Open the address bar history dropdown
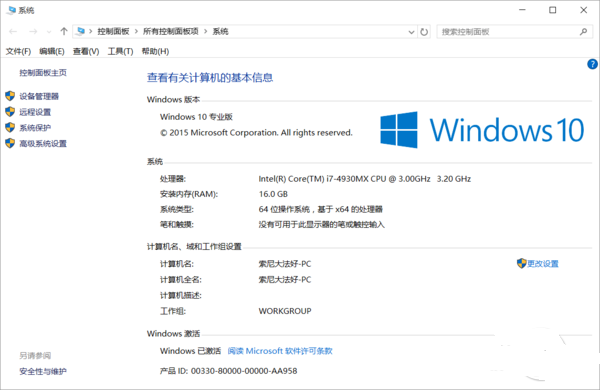 (x=411, y=32)
